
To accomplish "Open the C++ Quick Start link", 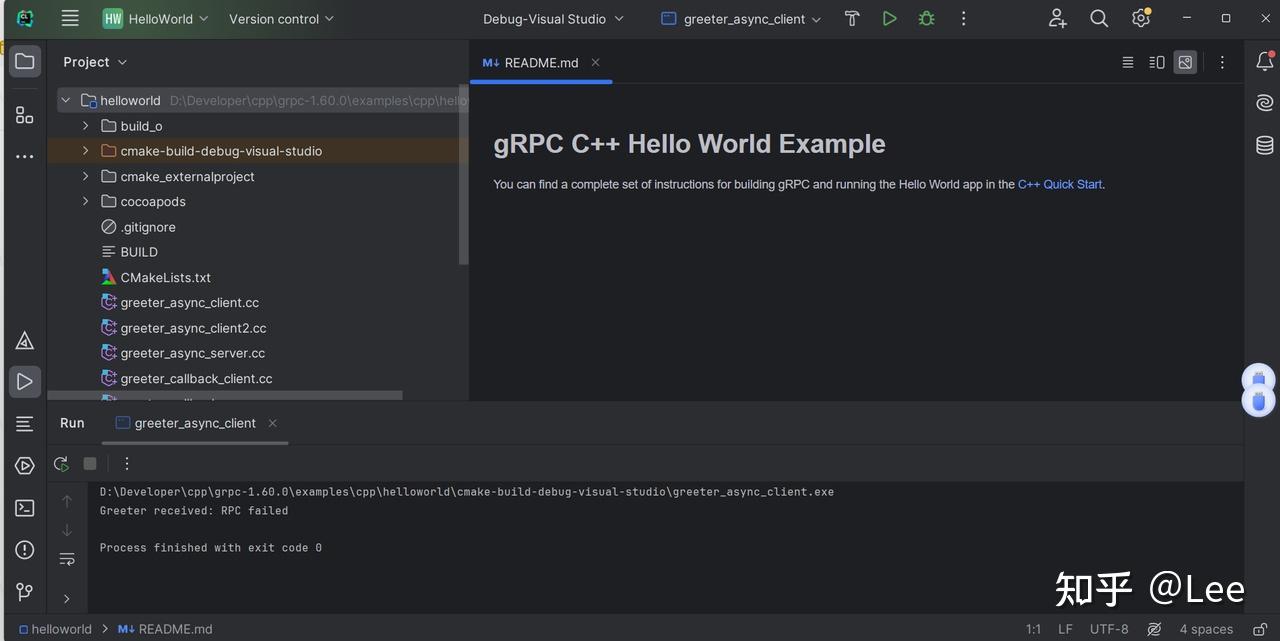I will (1058, 184).
